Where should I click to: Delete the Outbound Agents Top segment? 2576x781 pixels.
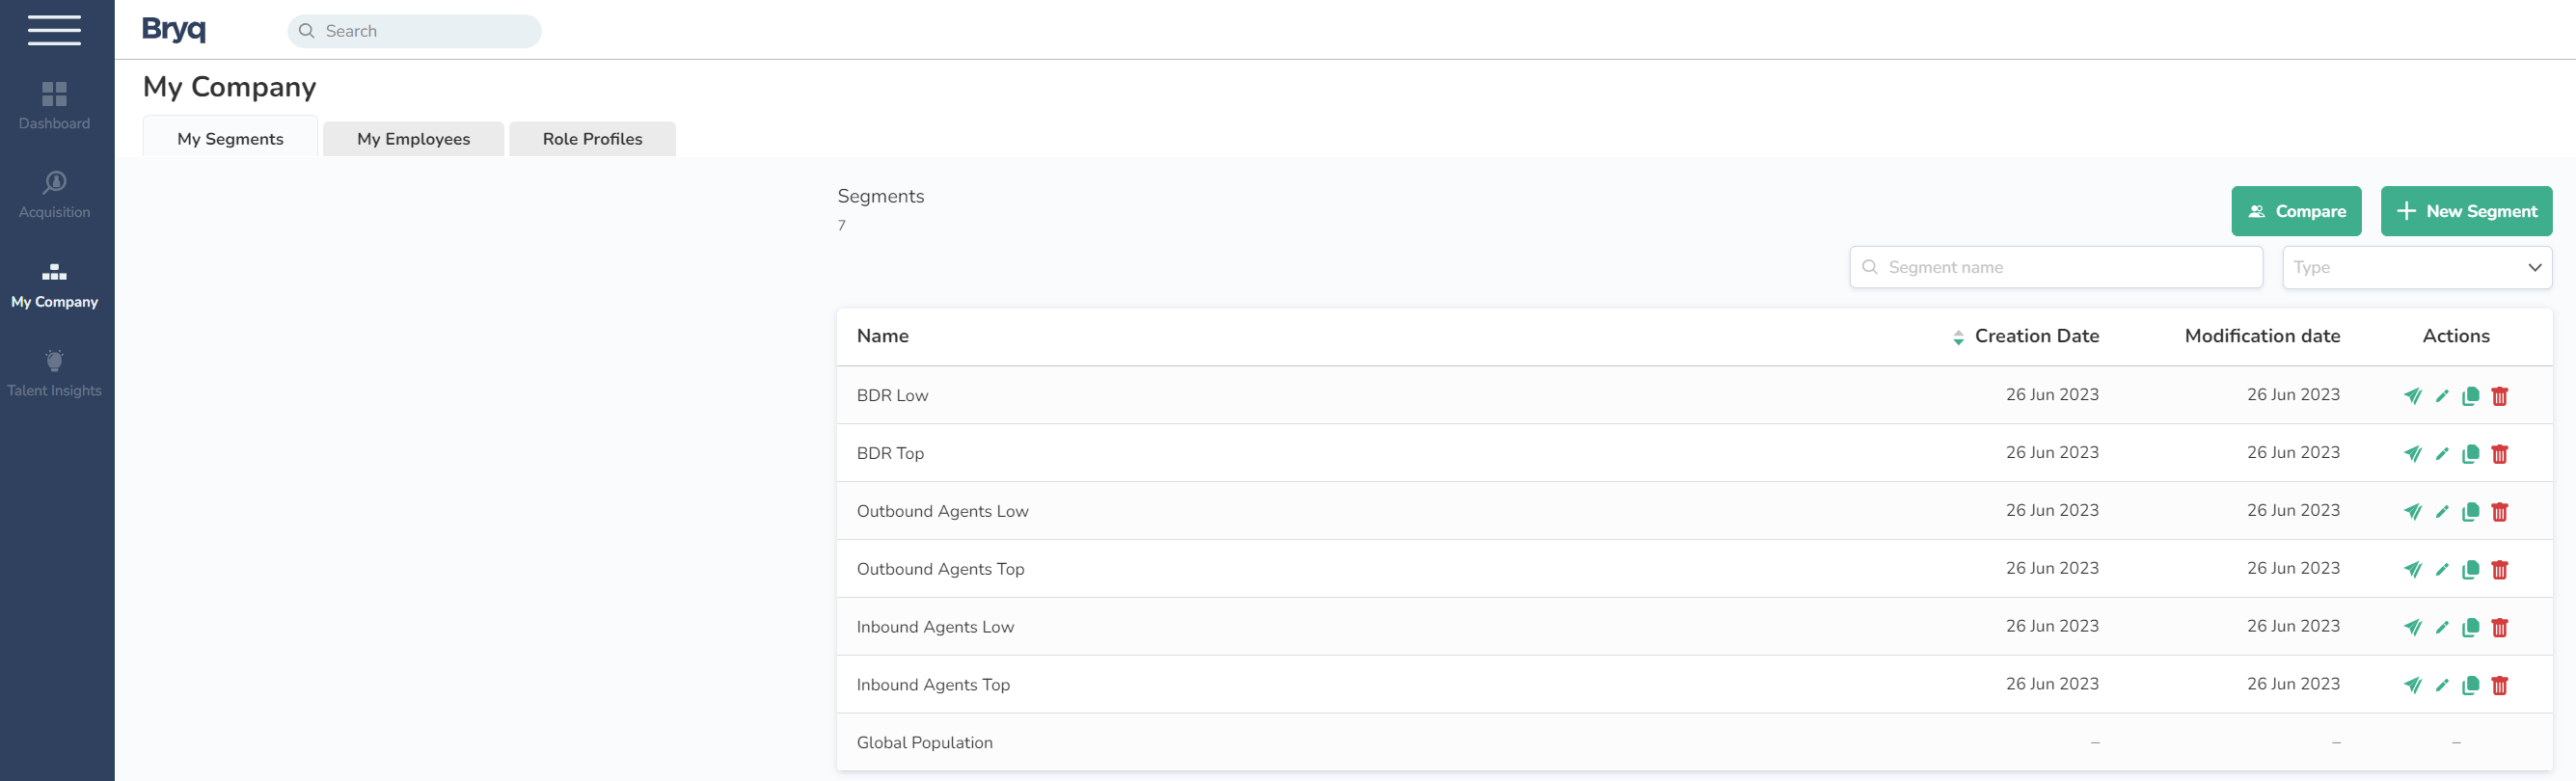[2499, 570]
